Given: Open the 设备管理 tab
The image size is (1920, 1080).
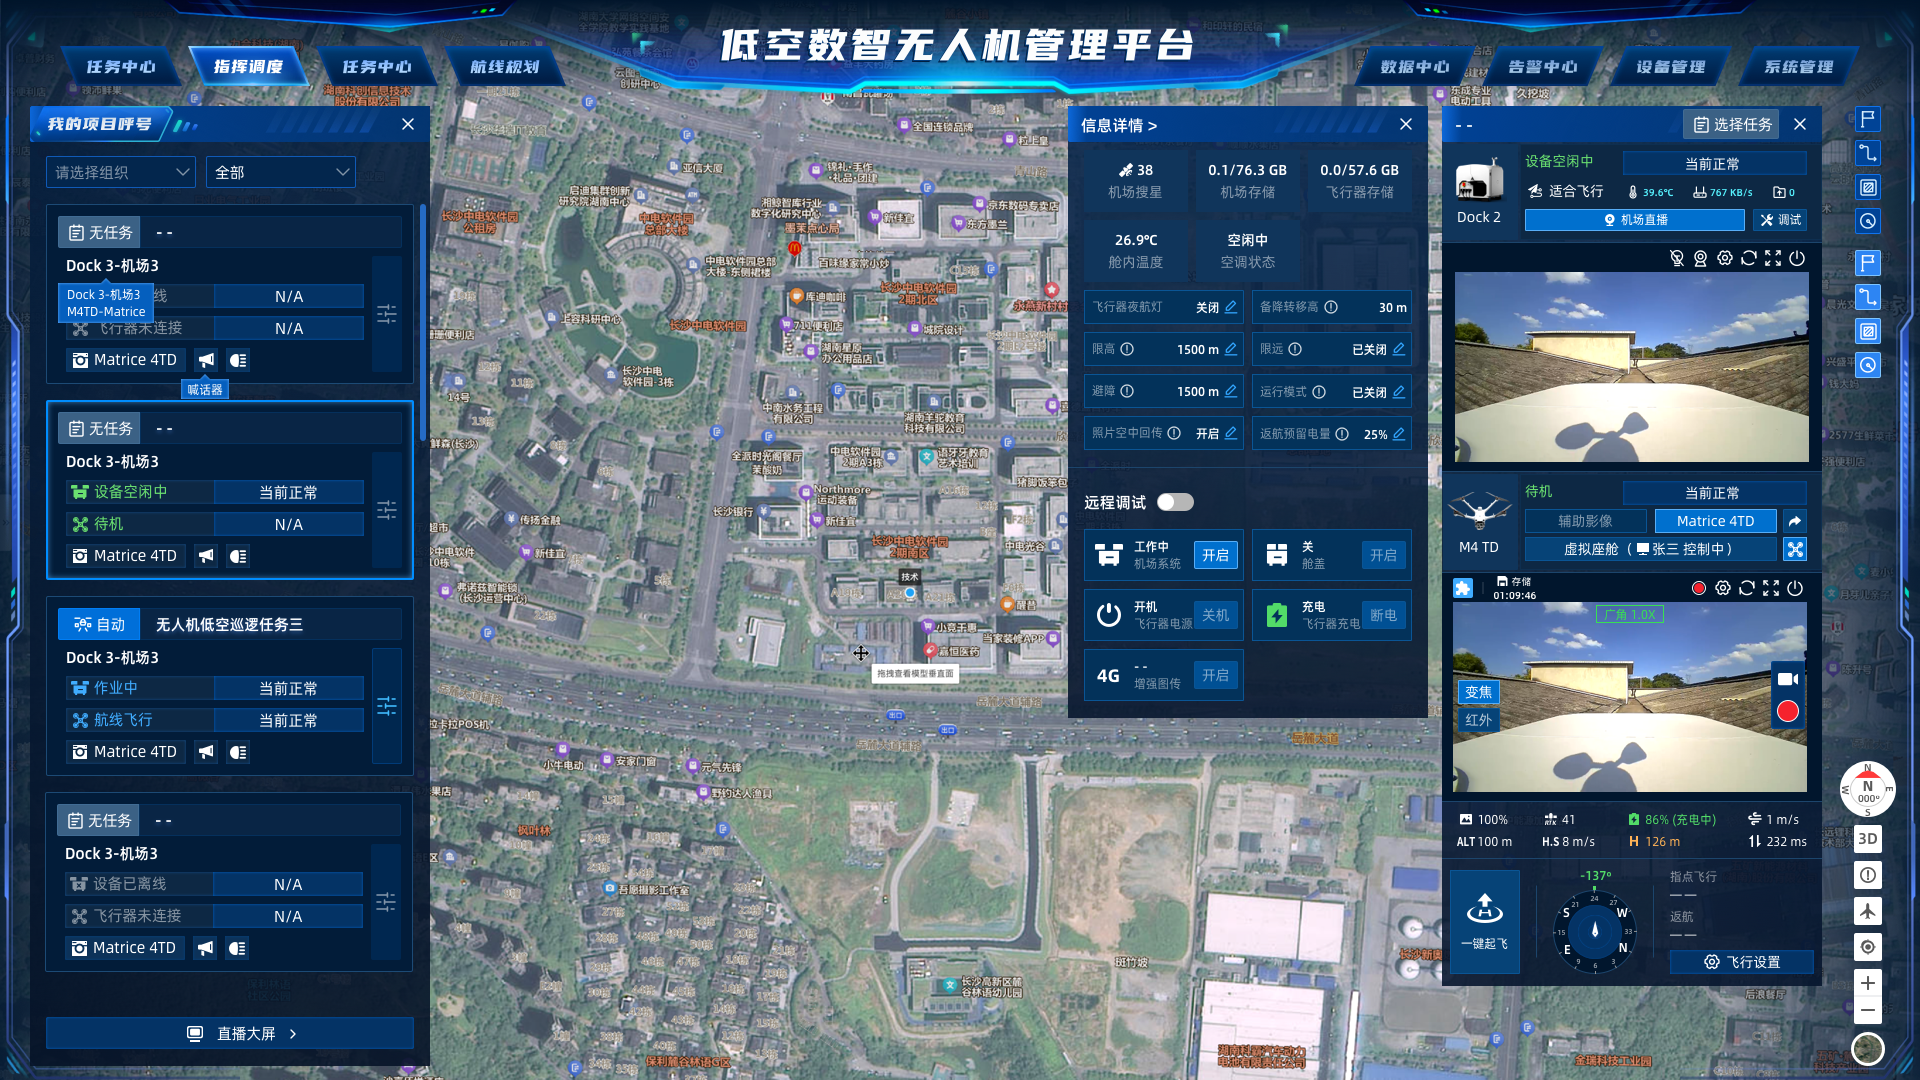Looking at the screenshot, I should tap(1670, 67).
